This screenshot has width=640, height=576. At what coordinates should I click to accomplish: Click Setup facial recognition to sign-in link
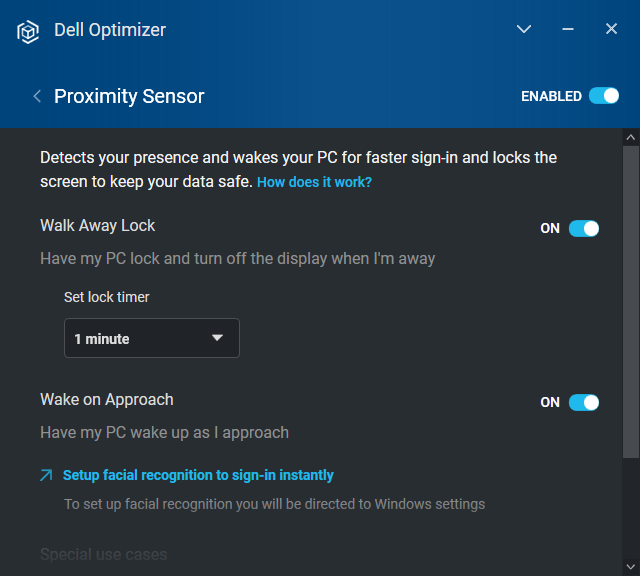tap(198, 476)
